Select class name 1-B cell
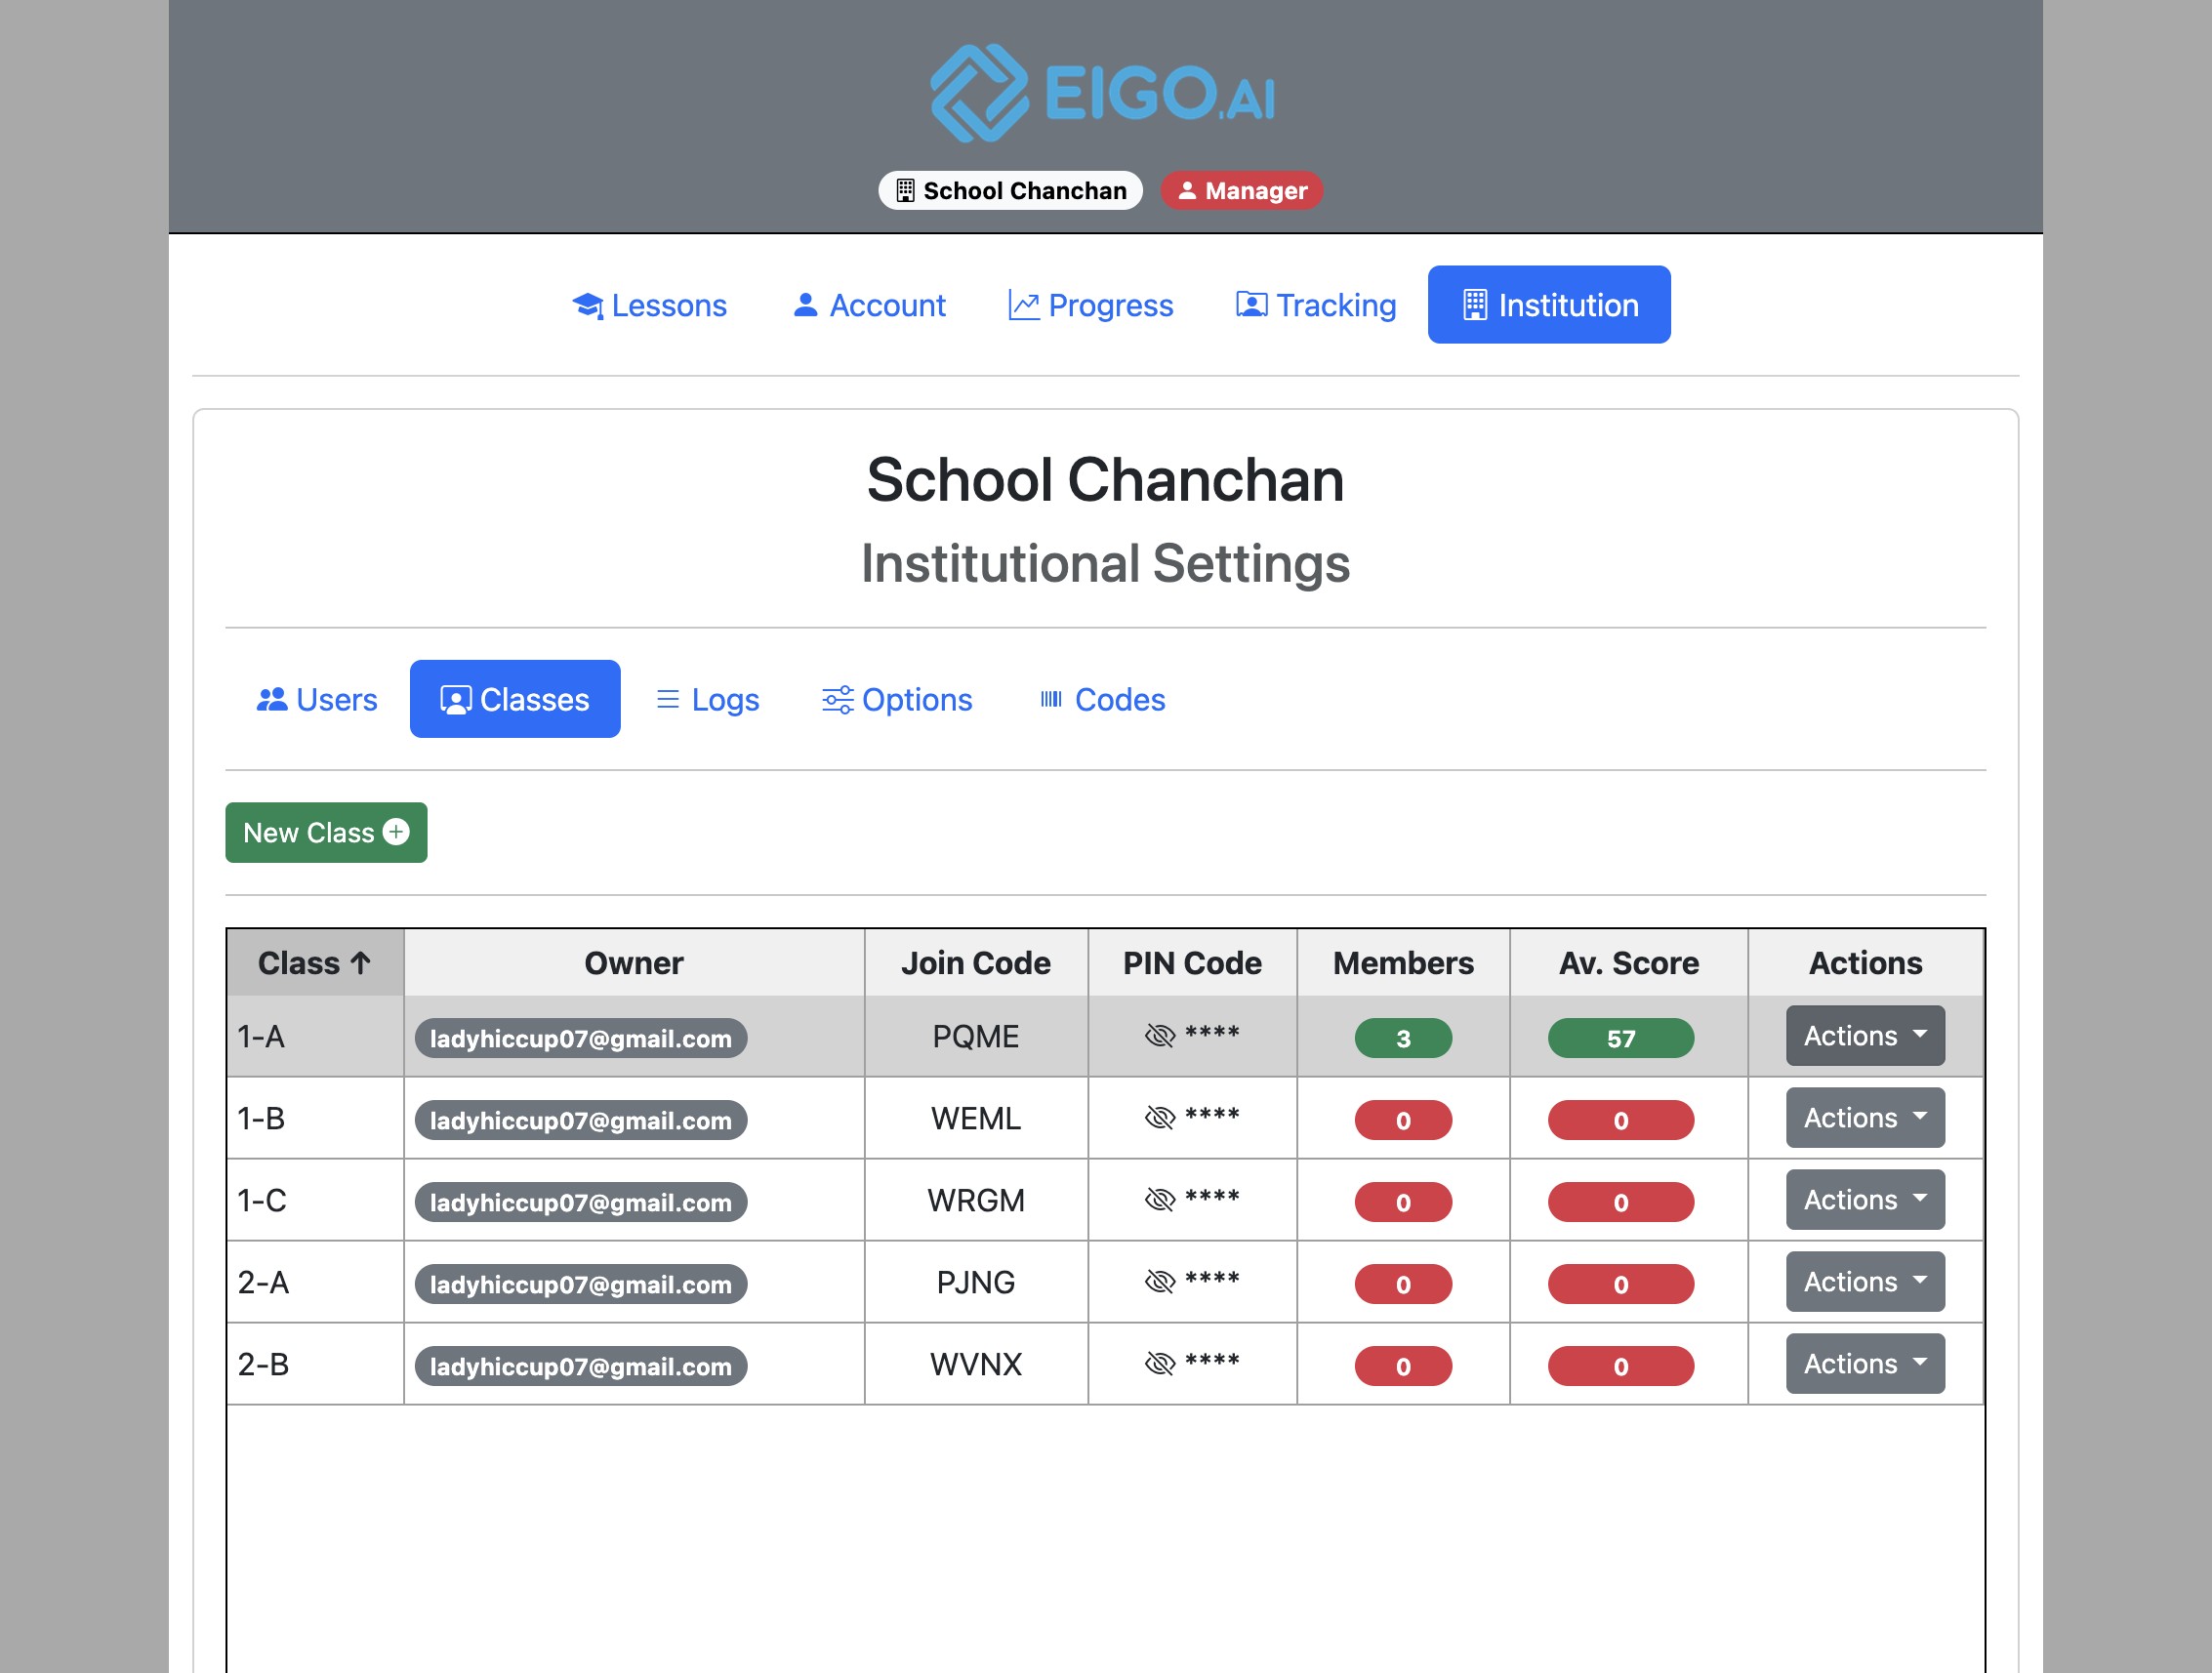This screenshot has width=2212, height=1673. point(315,1118)
